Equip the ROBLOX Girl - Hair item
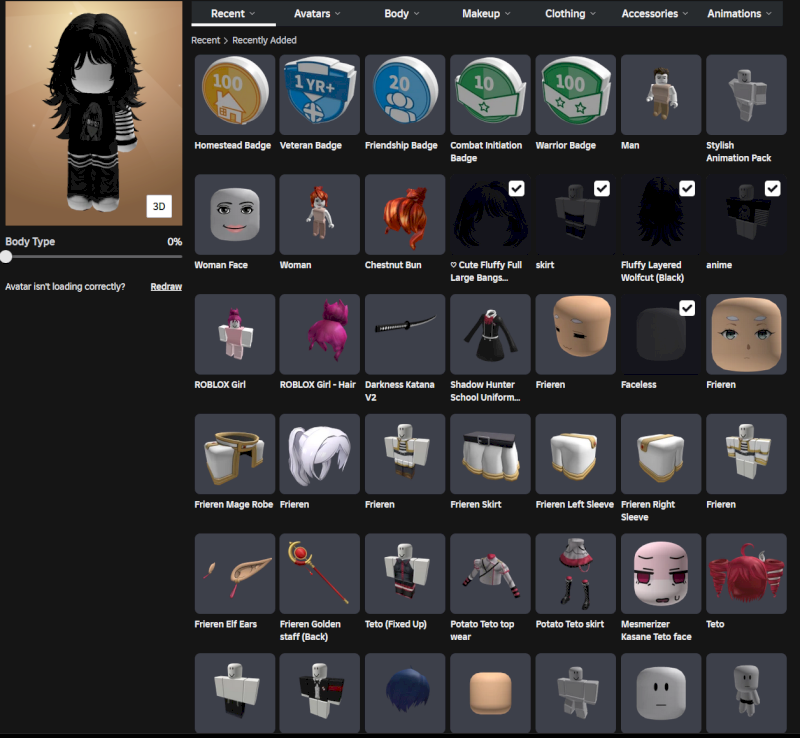Image resolution: width=800 pixels, height=738 pixels. 320,334
